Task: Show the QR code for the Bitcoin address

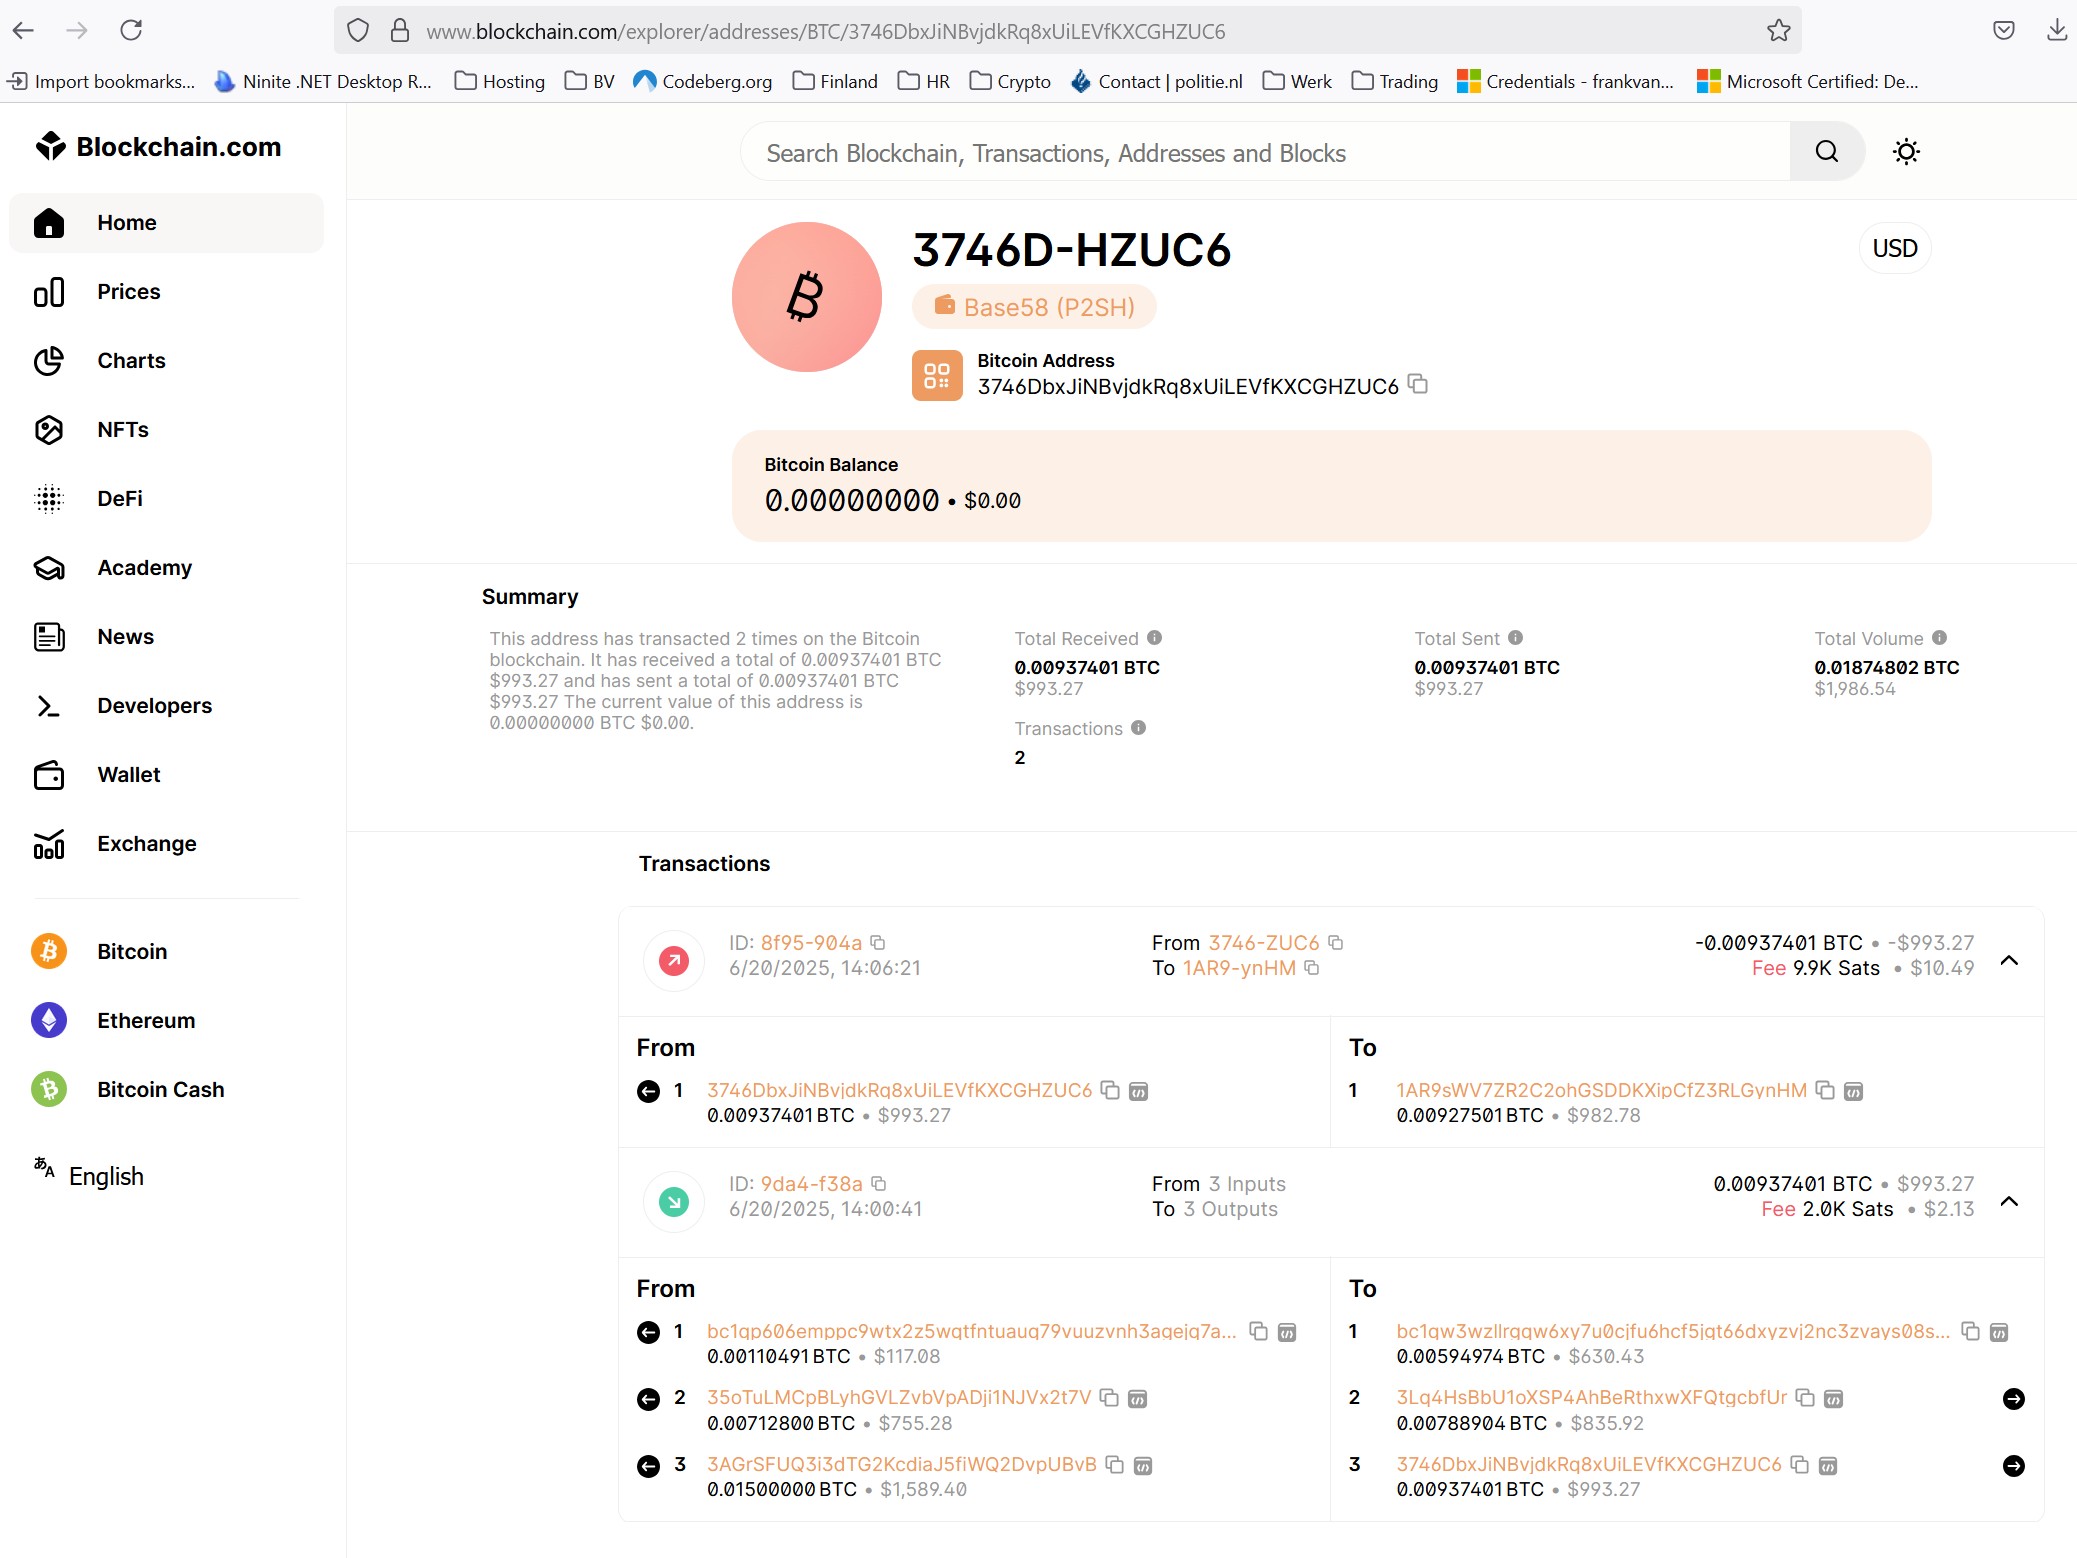Action: coord(937,375)
